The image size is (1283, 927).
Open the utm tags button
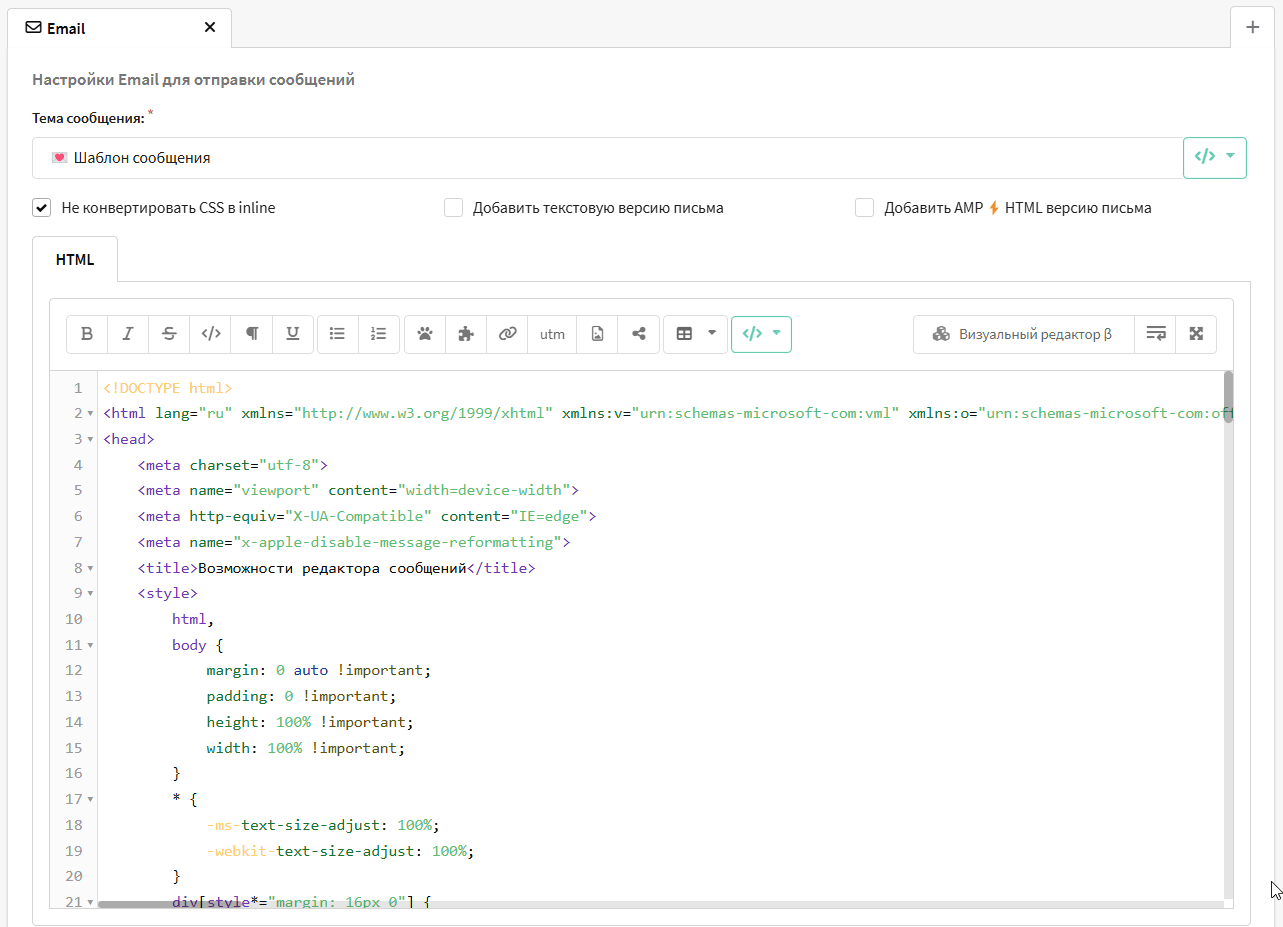pos(552,334)
